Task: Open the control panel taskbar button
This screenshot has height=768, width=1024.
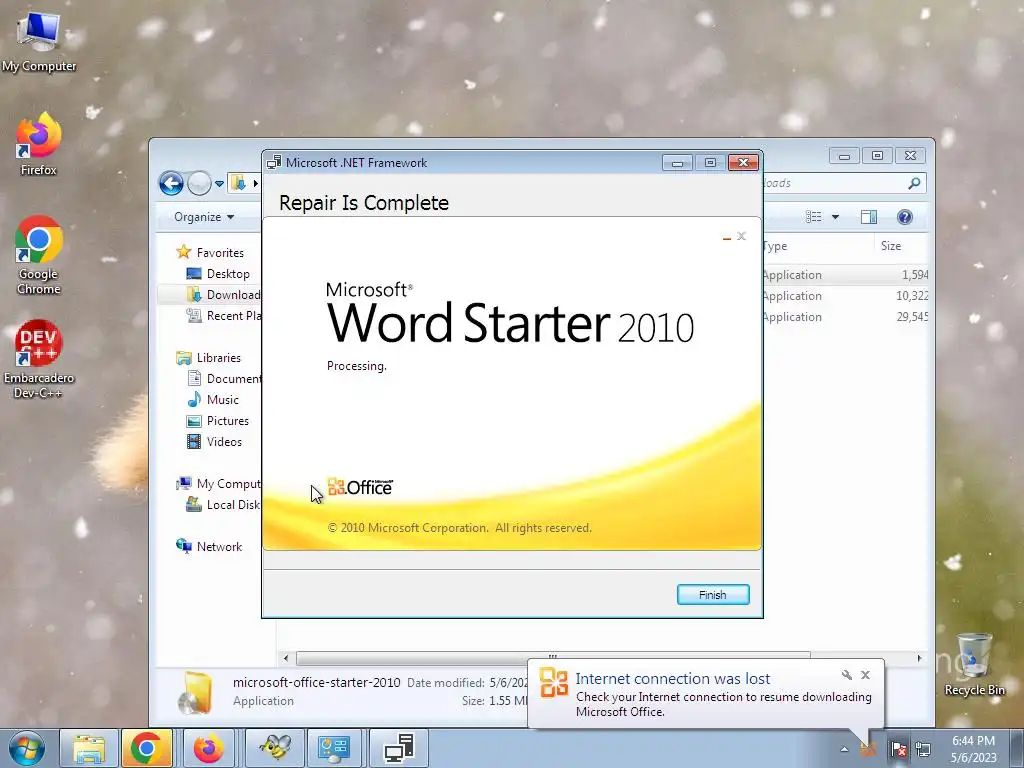Action: click(334, 748)
